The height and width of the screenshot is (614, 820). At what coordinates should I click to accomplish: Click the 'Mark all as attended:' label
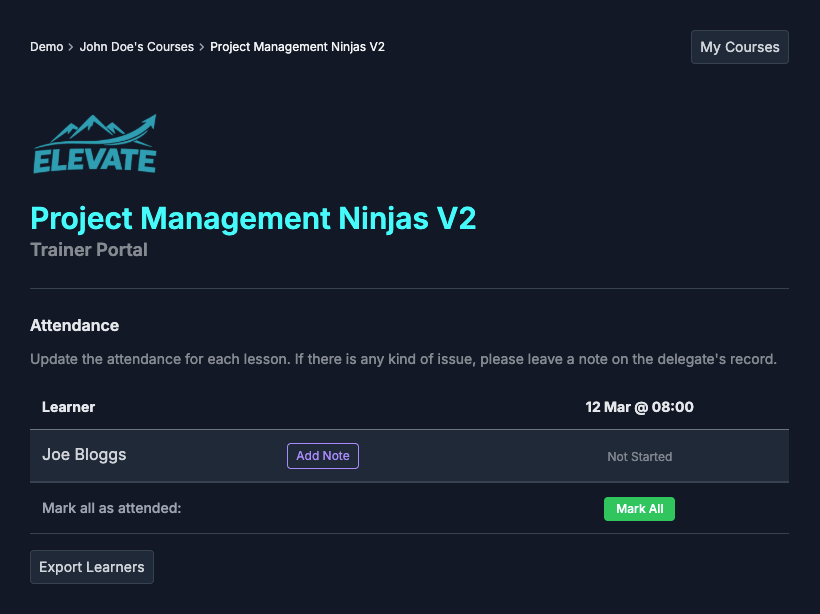pyautogui.click(x=112, y=508)
